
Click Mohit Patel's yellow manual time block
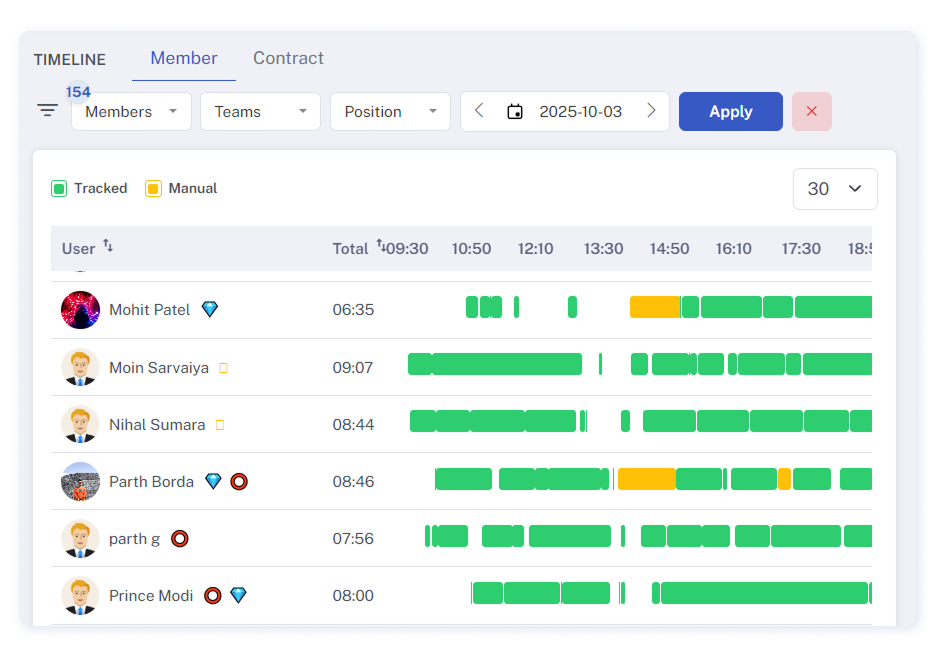(655, 308)
